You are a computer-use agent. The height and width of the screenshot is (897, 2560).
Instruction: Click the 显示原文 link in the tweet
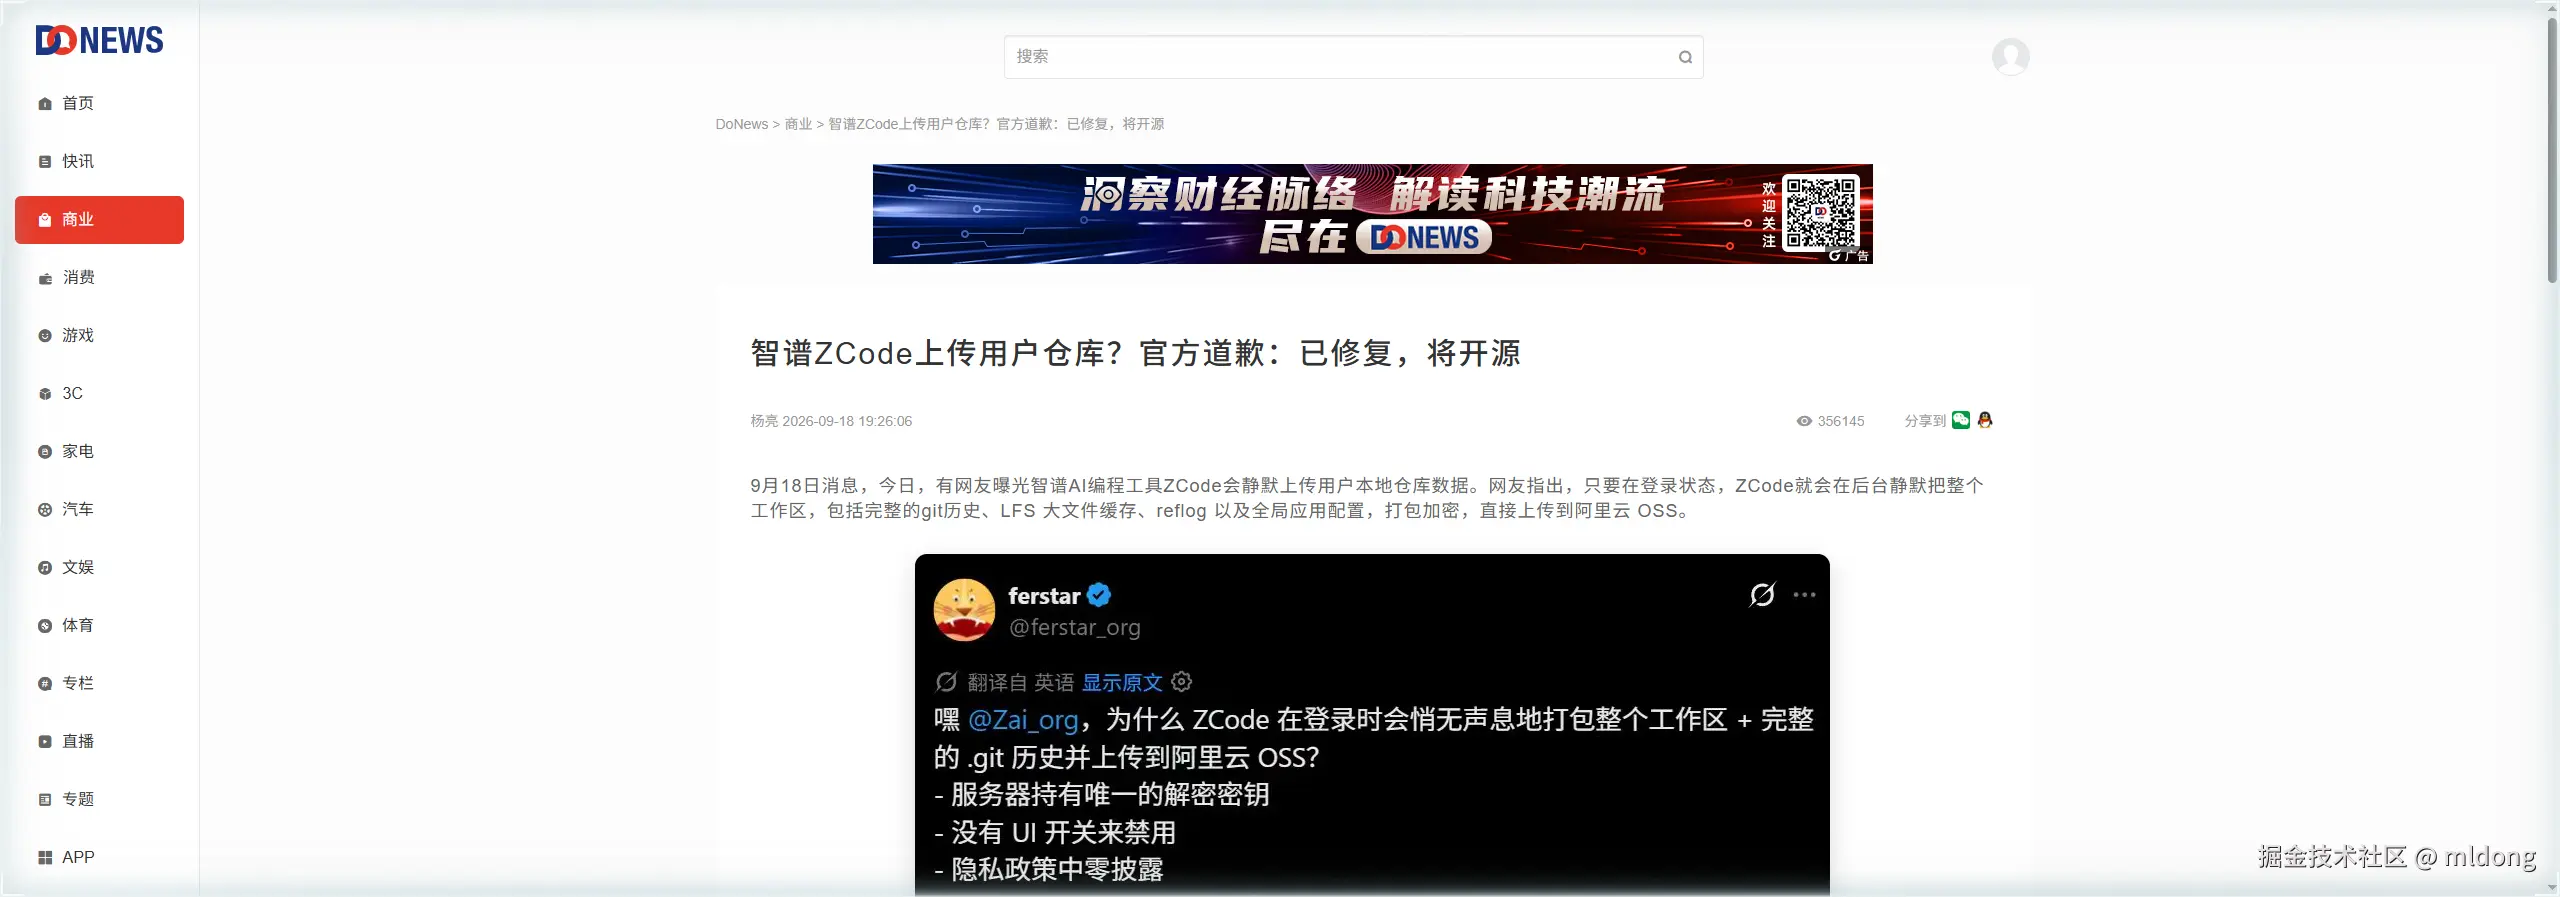click(x=1122, y=682)
